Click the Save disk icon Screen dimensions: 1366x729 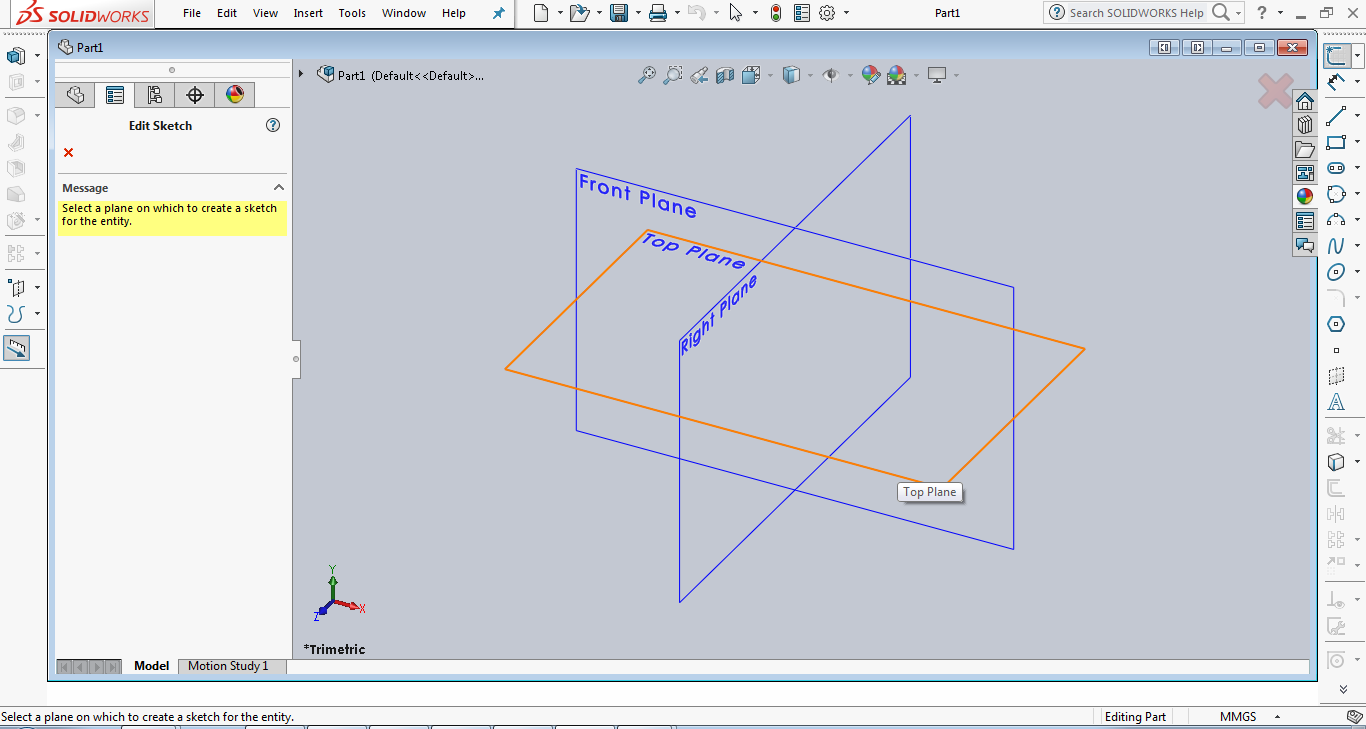point(619,13)
